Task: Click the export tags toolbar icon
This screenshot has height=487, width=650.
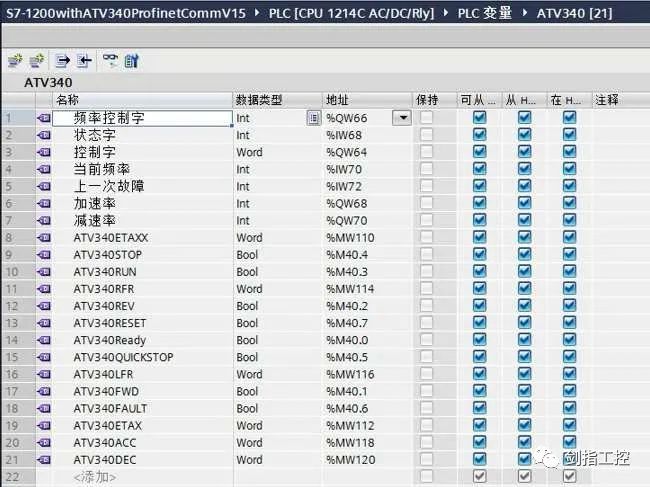Action: [x=62, y=61]
